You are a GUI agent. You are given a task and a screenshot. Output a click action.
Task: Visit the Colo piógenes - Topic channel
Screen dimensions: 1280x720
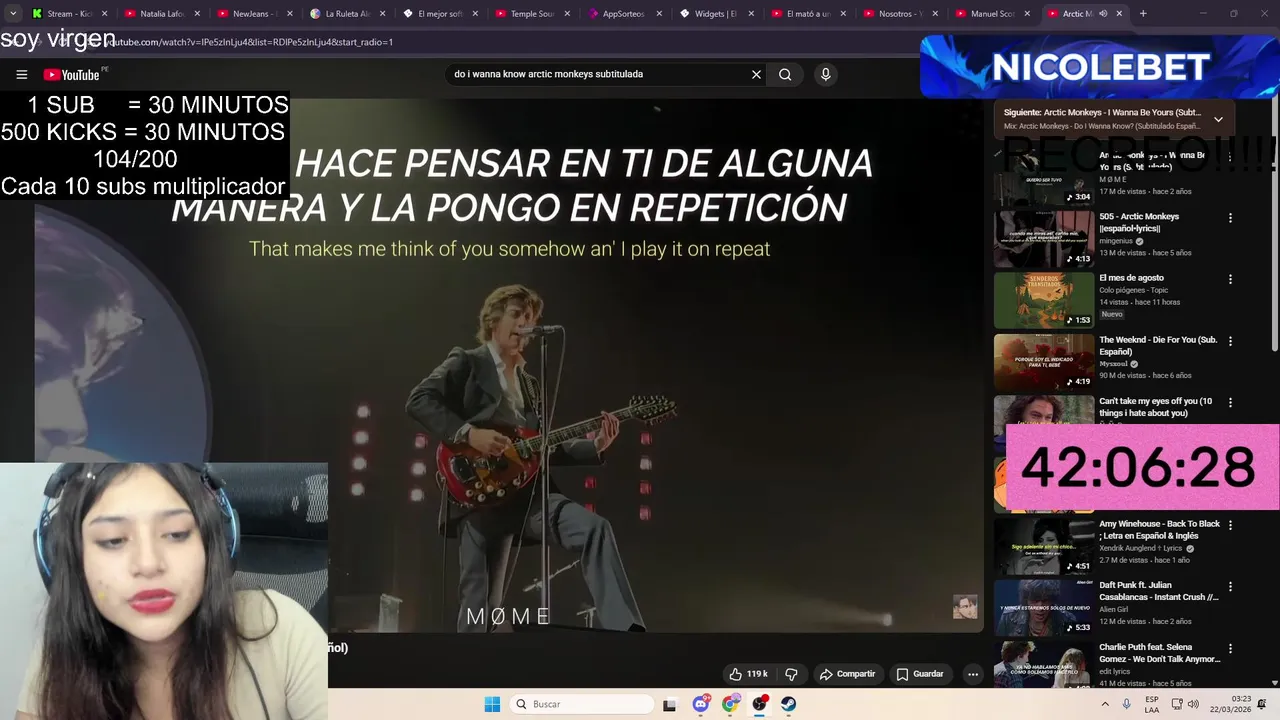pos(1134,290)
